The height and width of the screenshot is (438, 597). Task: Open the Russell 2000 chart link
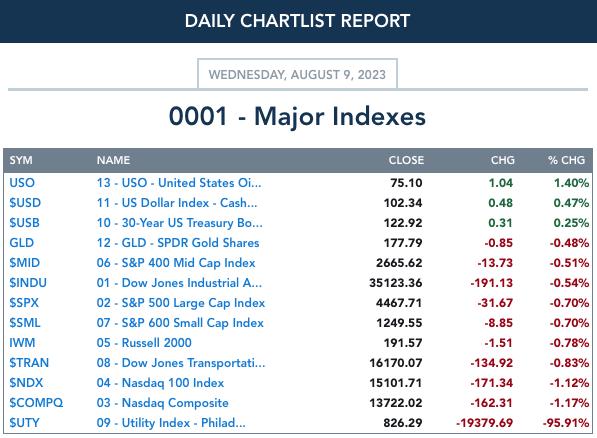144,343
